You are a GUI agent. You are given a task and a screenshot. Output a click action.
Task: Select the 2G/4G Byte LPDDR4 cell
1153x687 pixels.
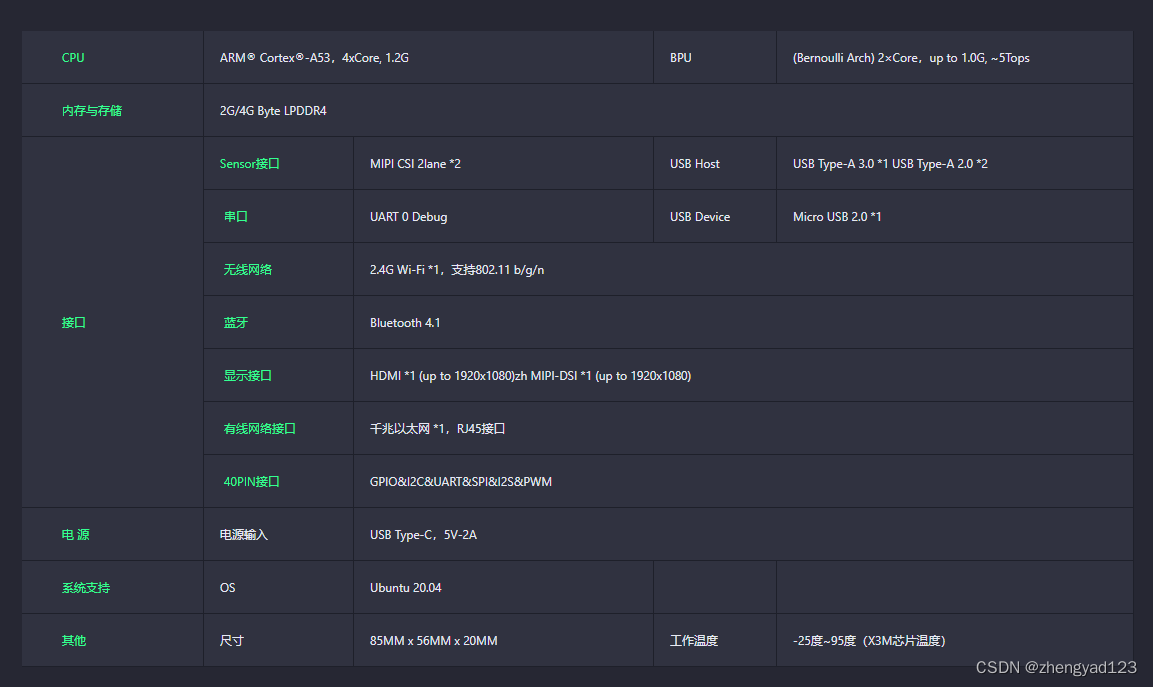click(x=668, y=110)
